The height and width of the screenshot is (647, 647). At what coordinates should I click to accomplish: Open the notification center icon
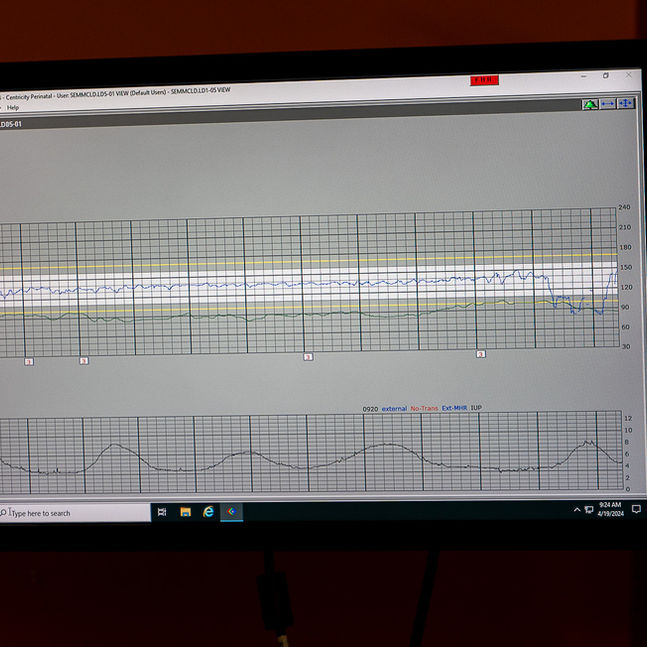click(636, 509)
